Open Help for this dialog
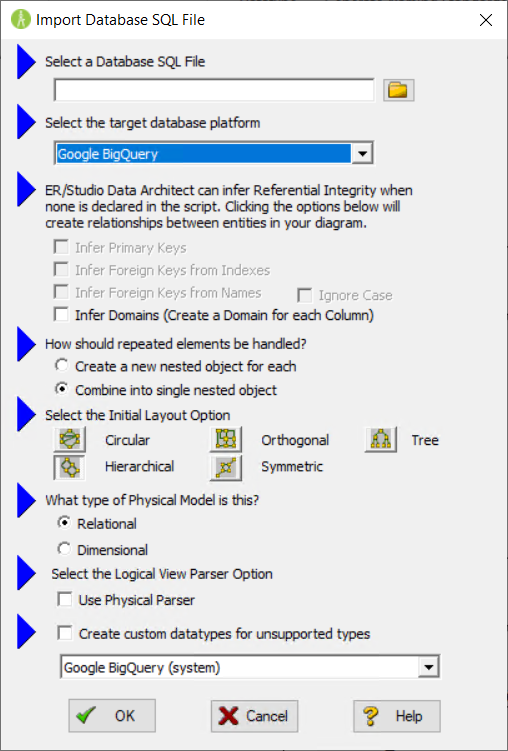This screenshot has height=751, width=508. click(396, 716)
